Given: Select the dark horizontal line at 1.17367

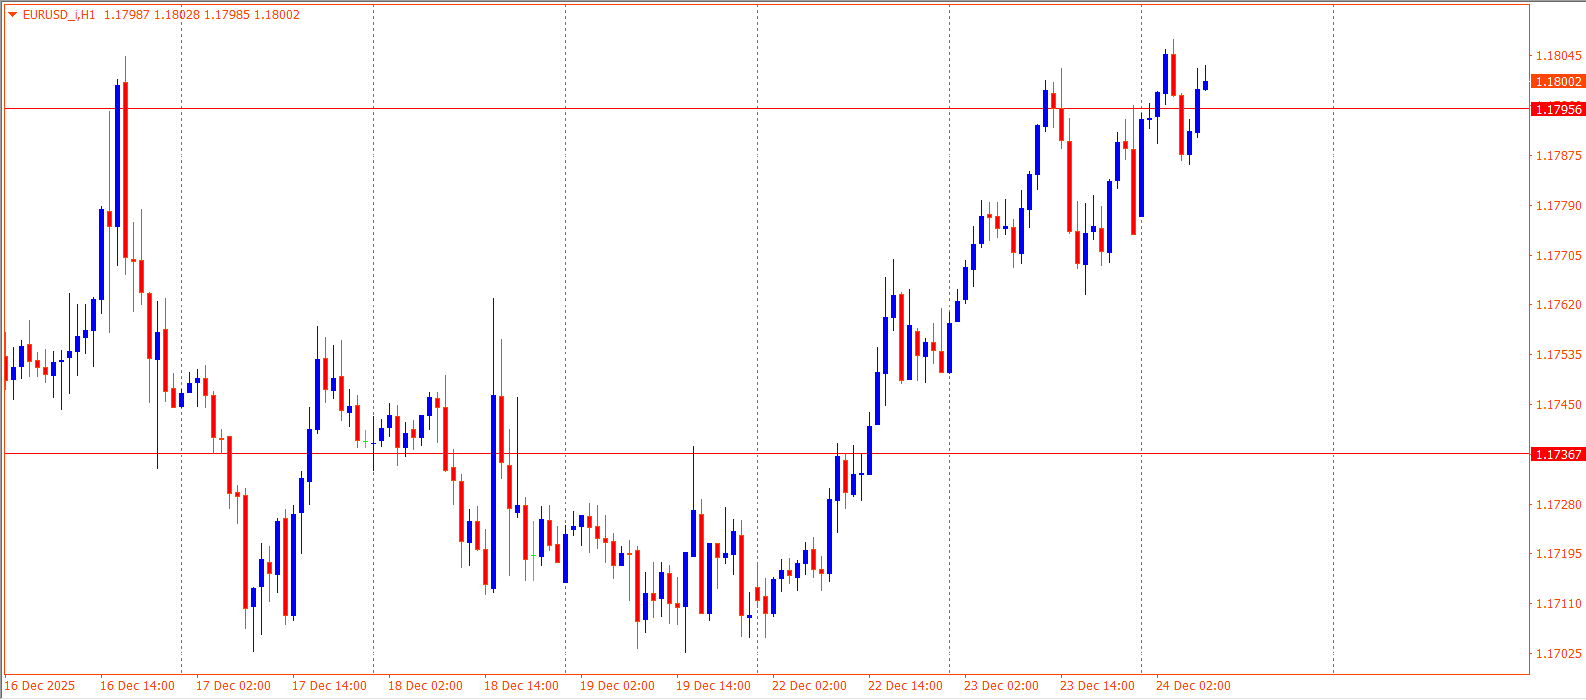Looking at the screenshot, I should coord(766,453).
